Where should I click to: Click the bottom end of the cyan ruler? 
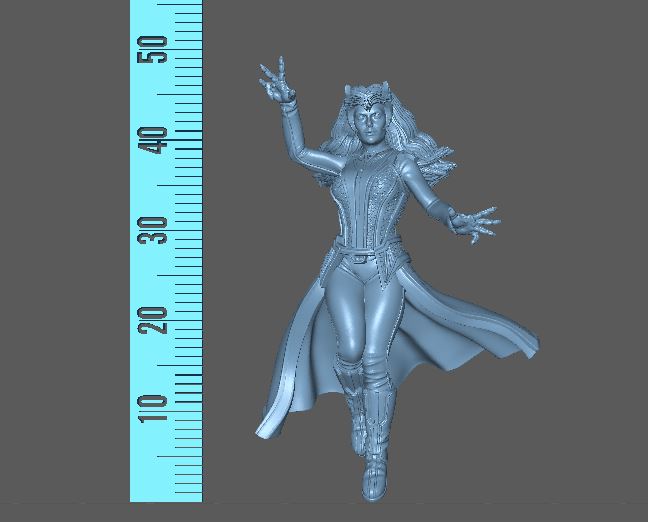tap(166, 498)
